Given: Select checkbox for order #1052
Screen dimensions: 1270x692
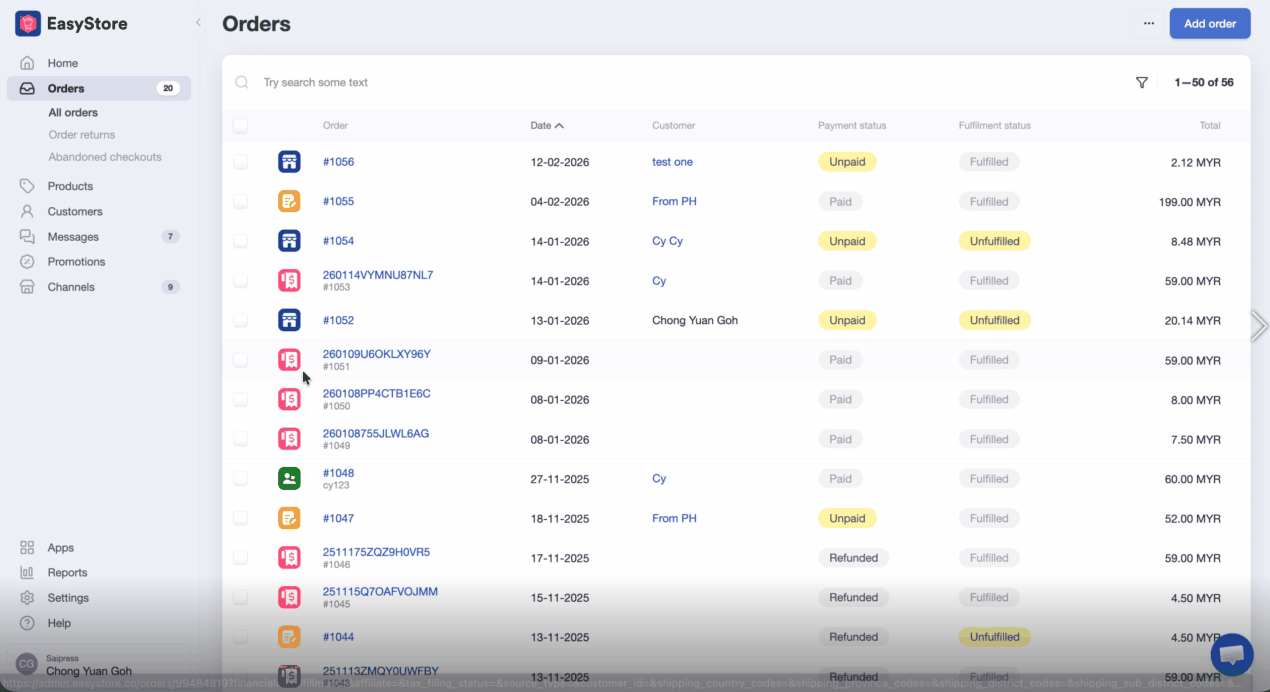Looking at the screenshot, I should coord(240,321).
